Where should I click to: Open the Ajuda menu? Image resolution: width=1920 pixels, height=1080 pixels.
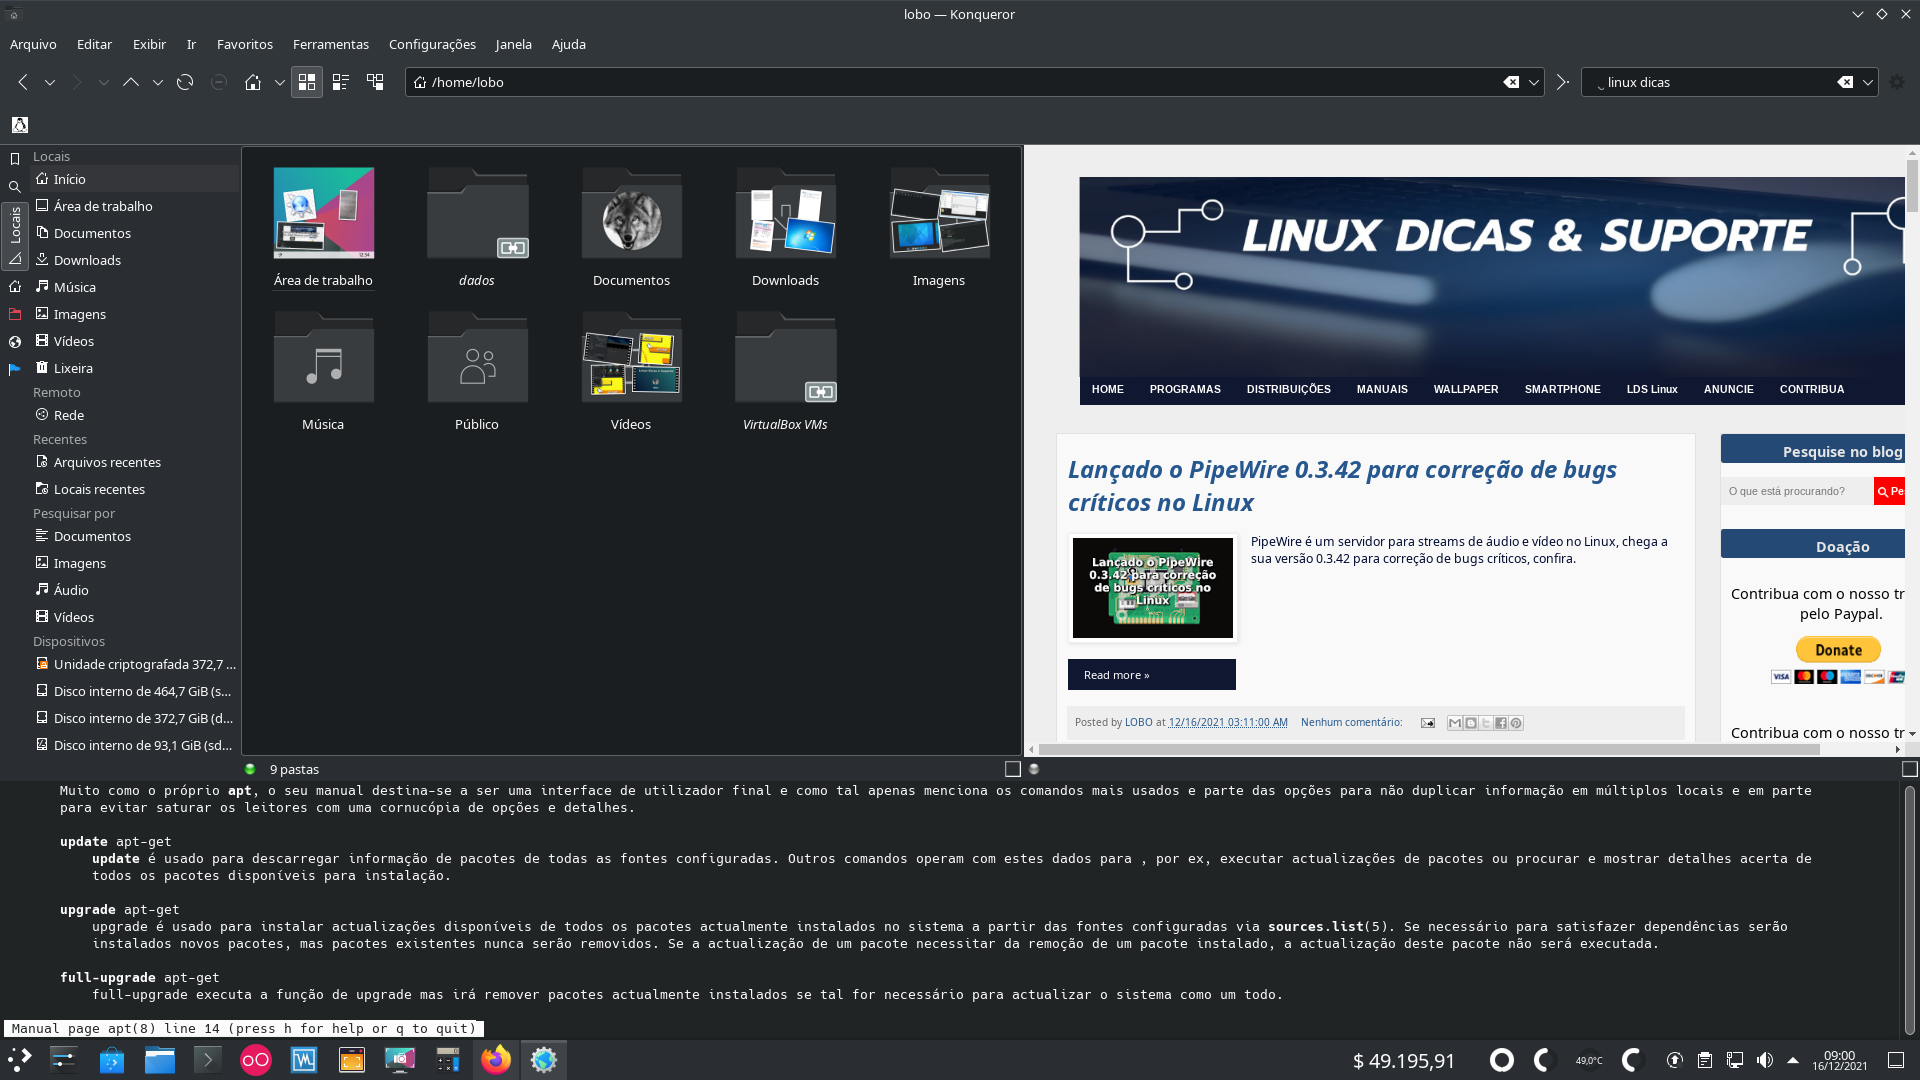tap(569, 44)
